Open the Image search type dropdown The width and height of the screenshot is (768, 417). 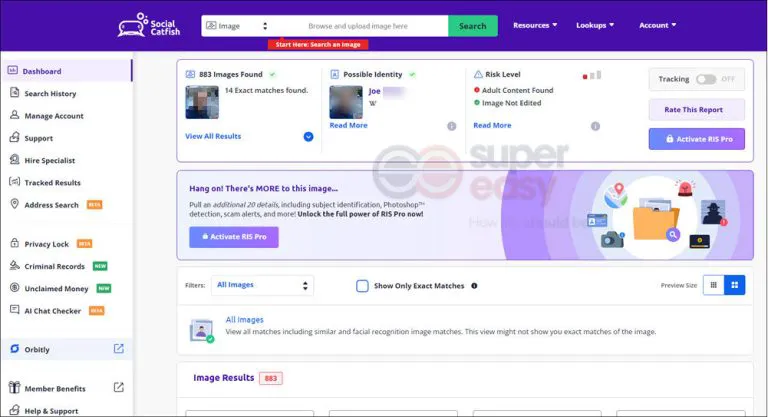(237, 26)
